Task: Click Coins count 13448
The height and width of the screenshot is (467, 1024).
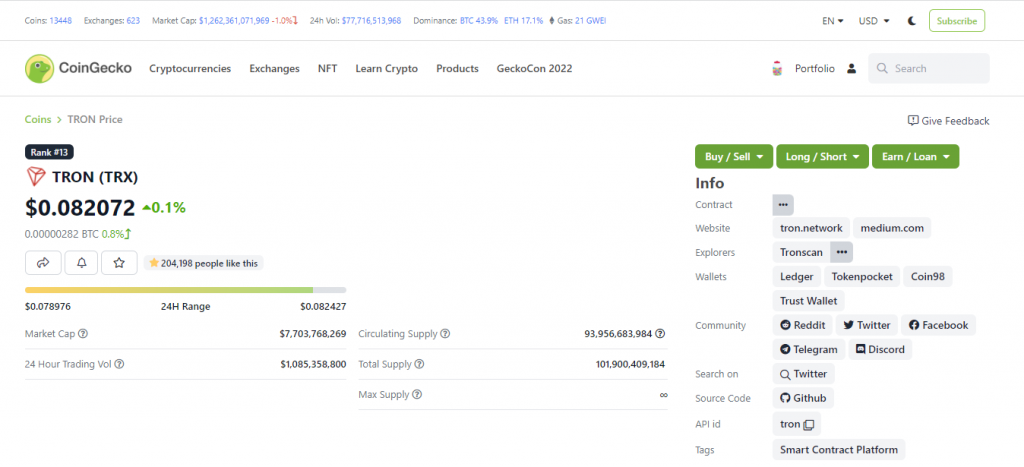Action: (x=61, y=21)
